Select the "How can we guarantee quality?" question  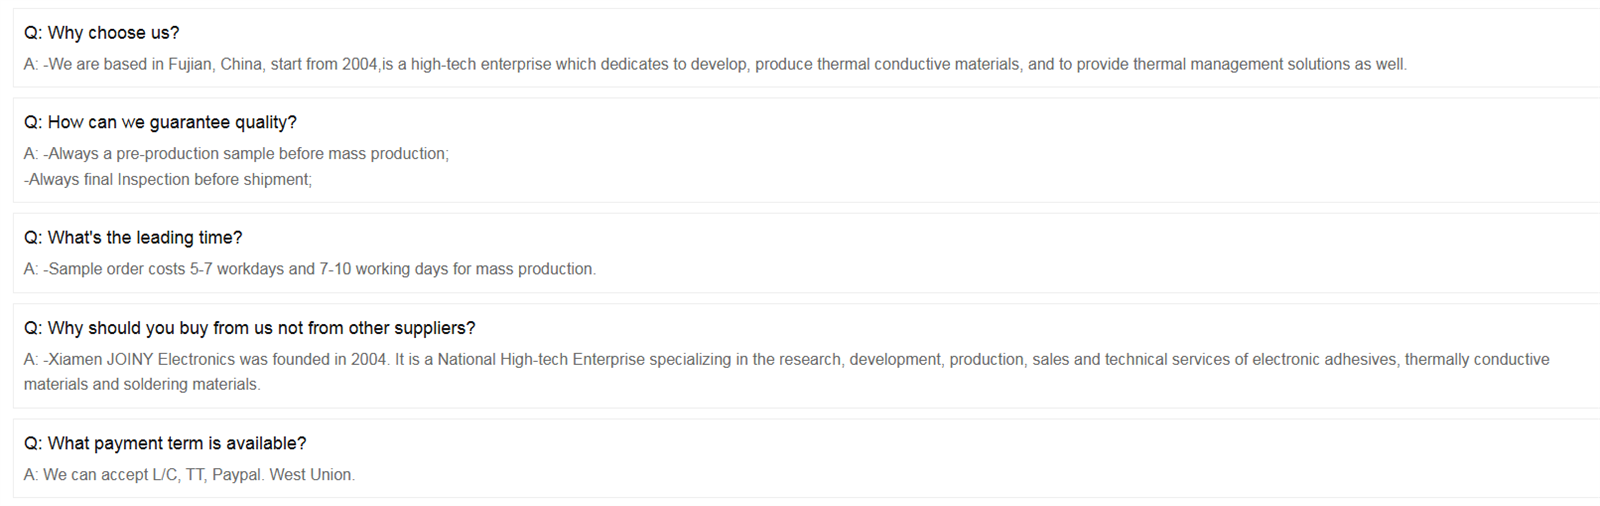160,122
